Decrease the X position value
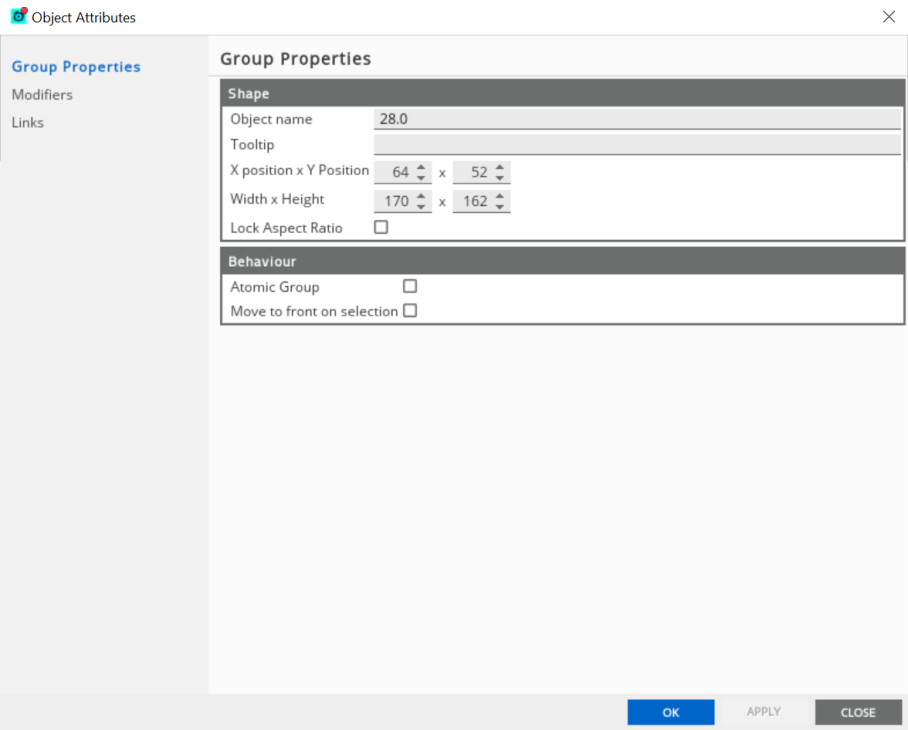The width and height of the screenshot is (908, 730). click(421, 178)
